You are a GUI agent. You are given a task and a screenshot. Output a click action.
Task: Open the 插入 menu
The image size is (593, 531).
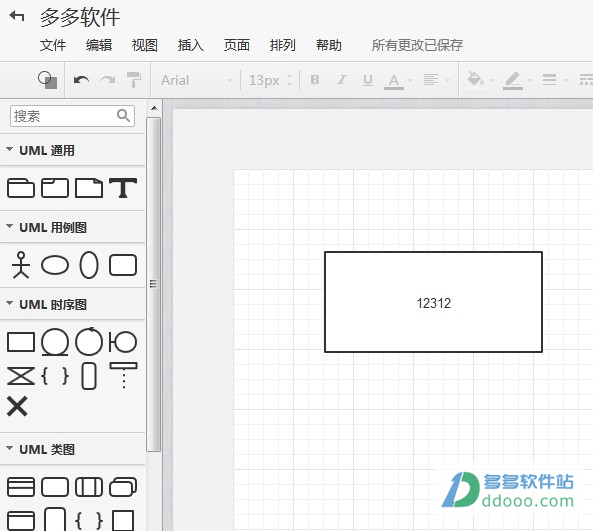(x=191, y=45)
